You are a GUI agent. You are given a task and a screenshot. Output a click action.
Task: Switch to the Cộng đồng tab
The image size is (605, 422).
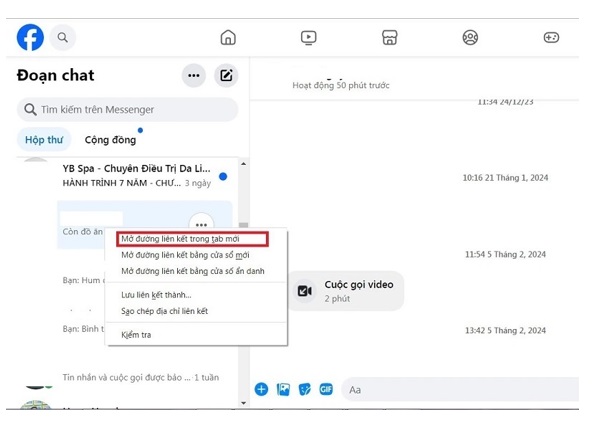coord(110,140)
